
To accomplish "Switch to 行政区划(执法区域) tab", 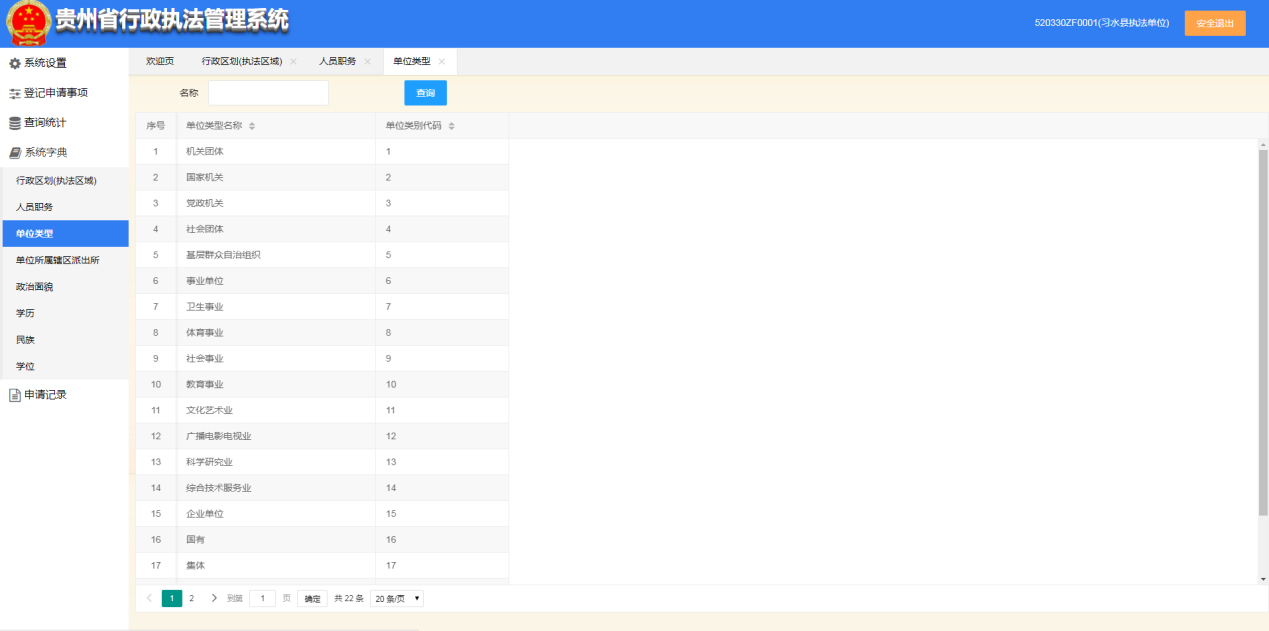I will pyautogui.click(x=241, y=62).
